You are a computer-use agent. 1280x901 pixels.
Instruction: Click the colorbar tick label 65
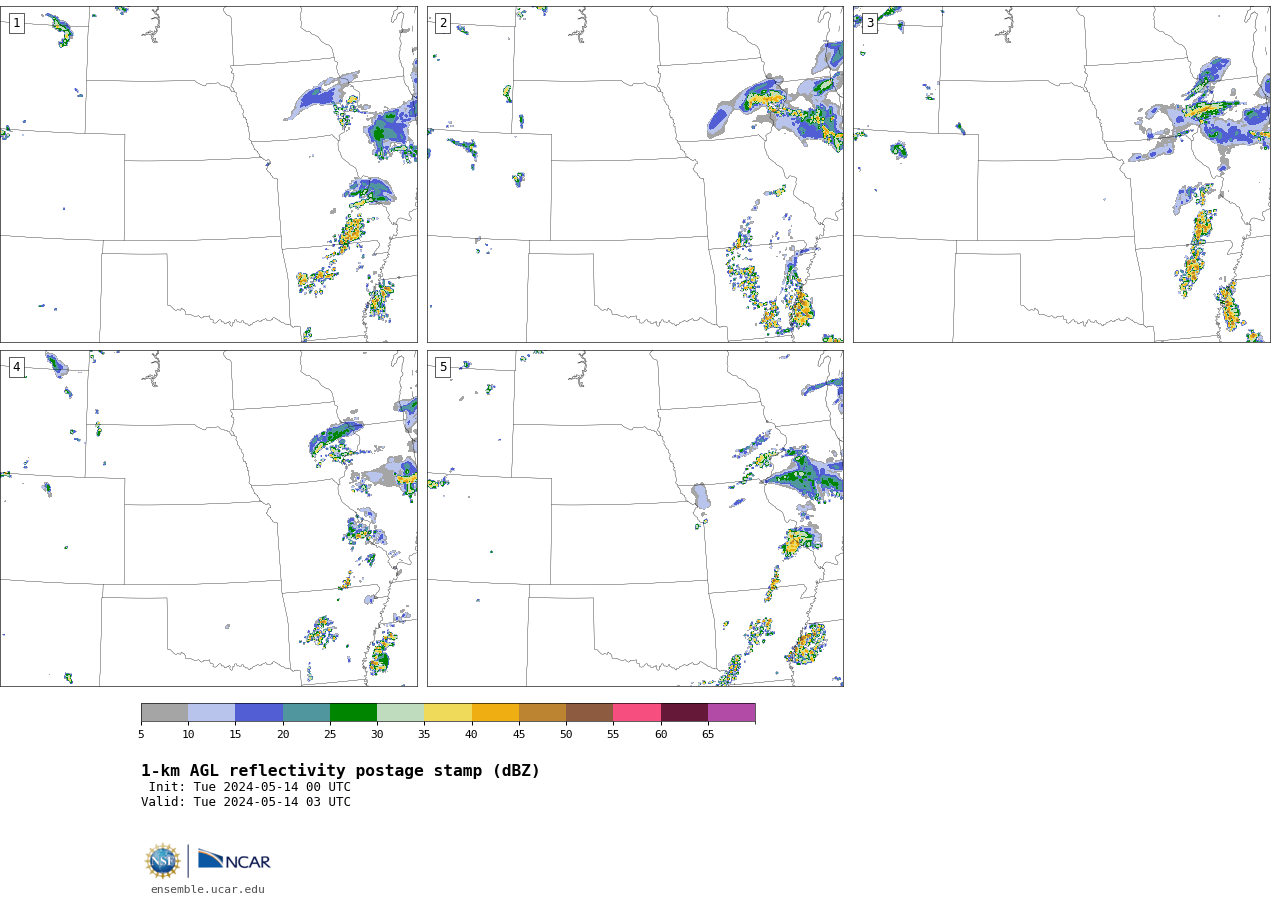click(x=708, y=735)
